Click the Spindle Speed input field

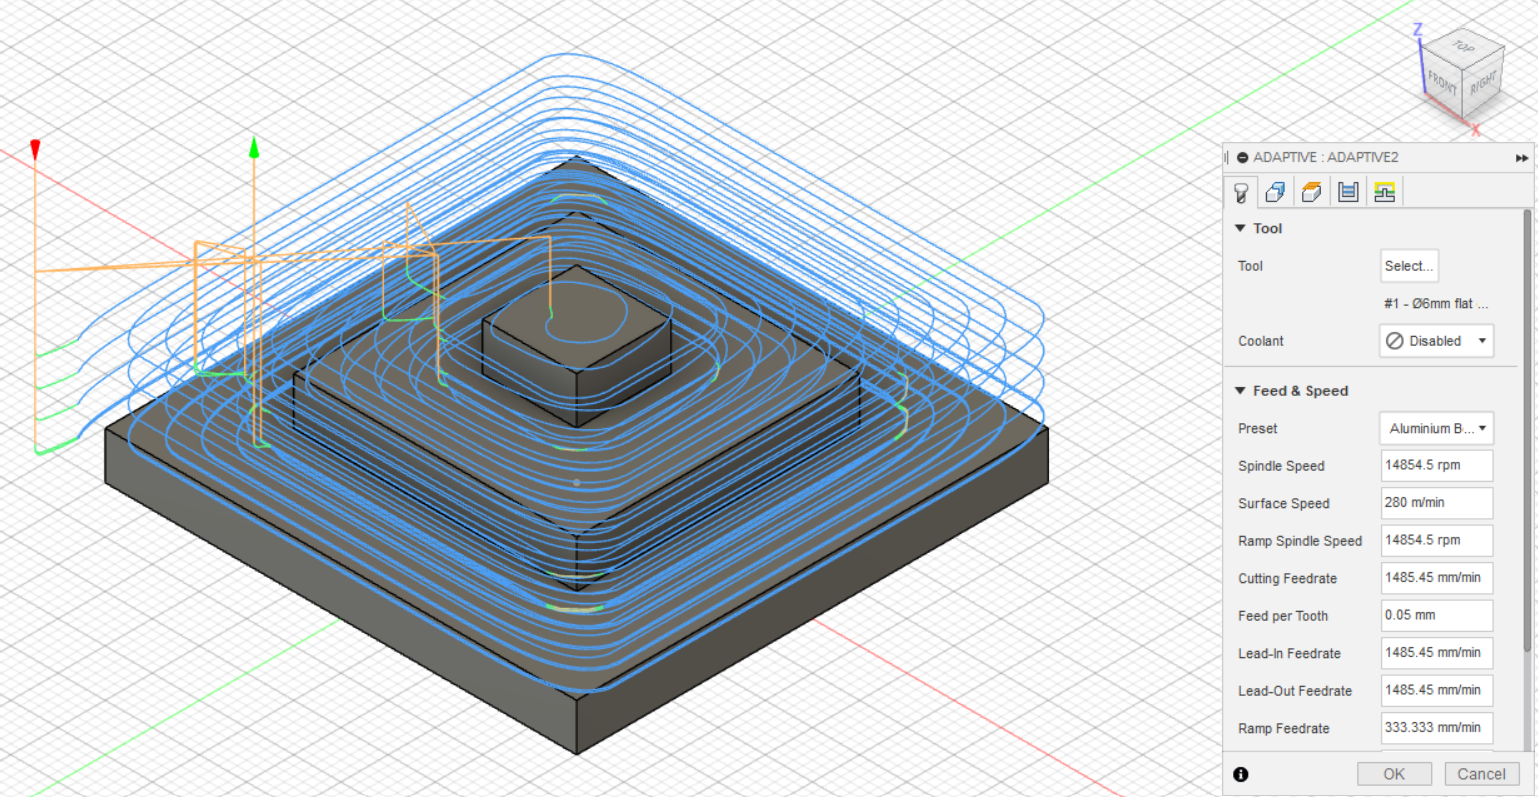coord(1436,465)
